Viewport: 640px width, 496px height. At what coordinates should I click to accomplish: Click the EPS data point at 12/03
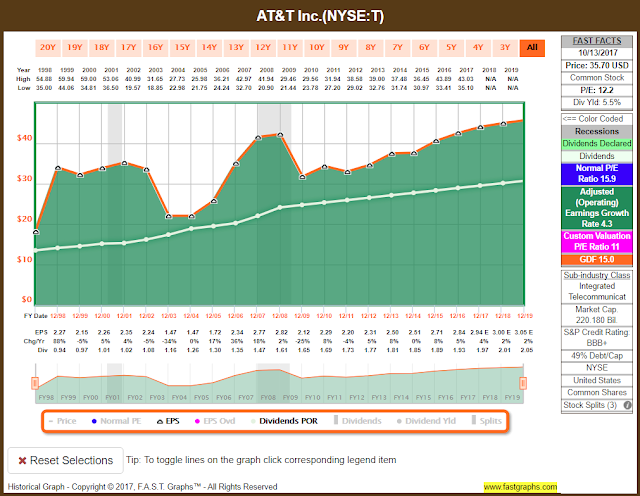(169, 216)
